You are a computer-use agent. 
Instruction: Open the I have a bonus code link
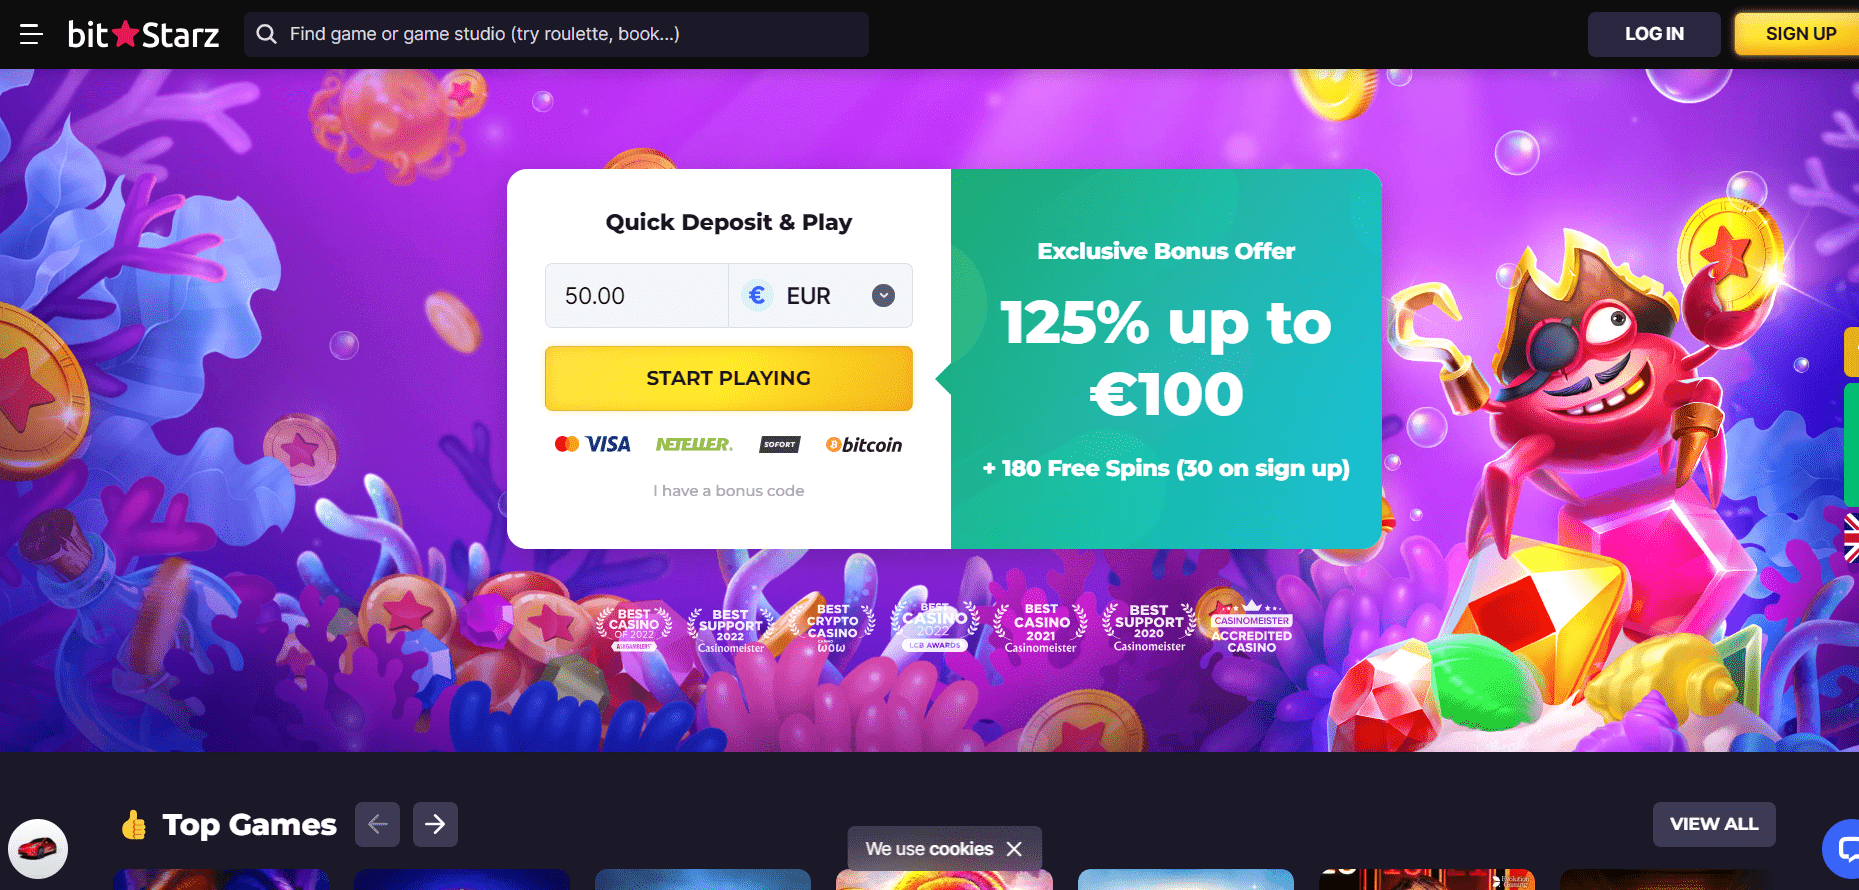[729, 491]
